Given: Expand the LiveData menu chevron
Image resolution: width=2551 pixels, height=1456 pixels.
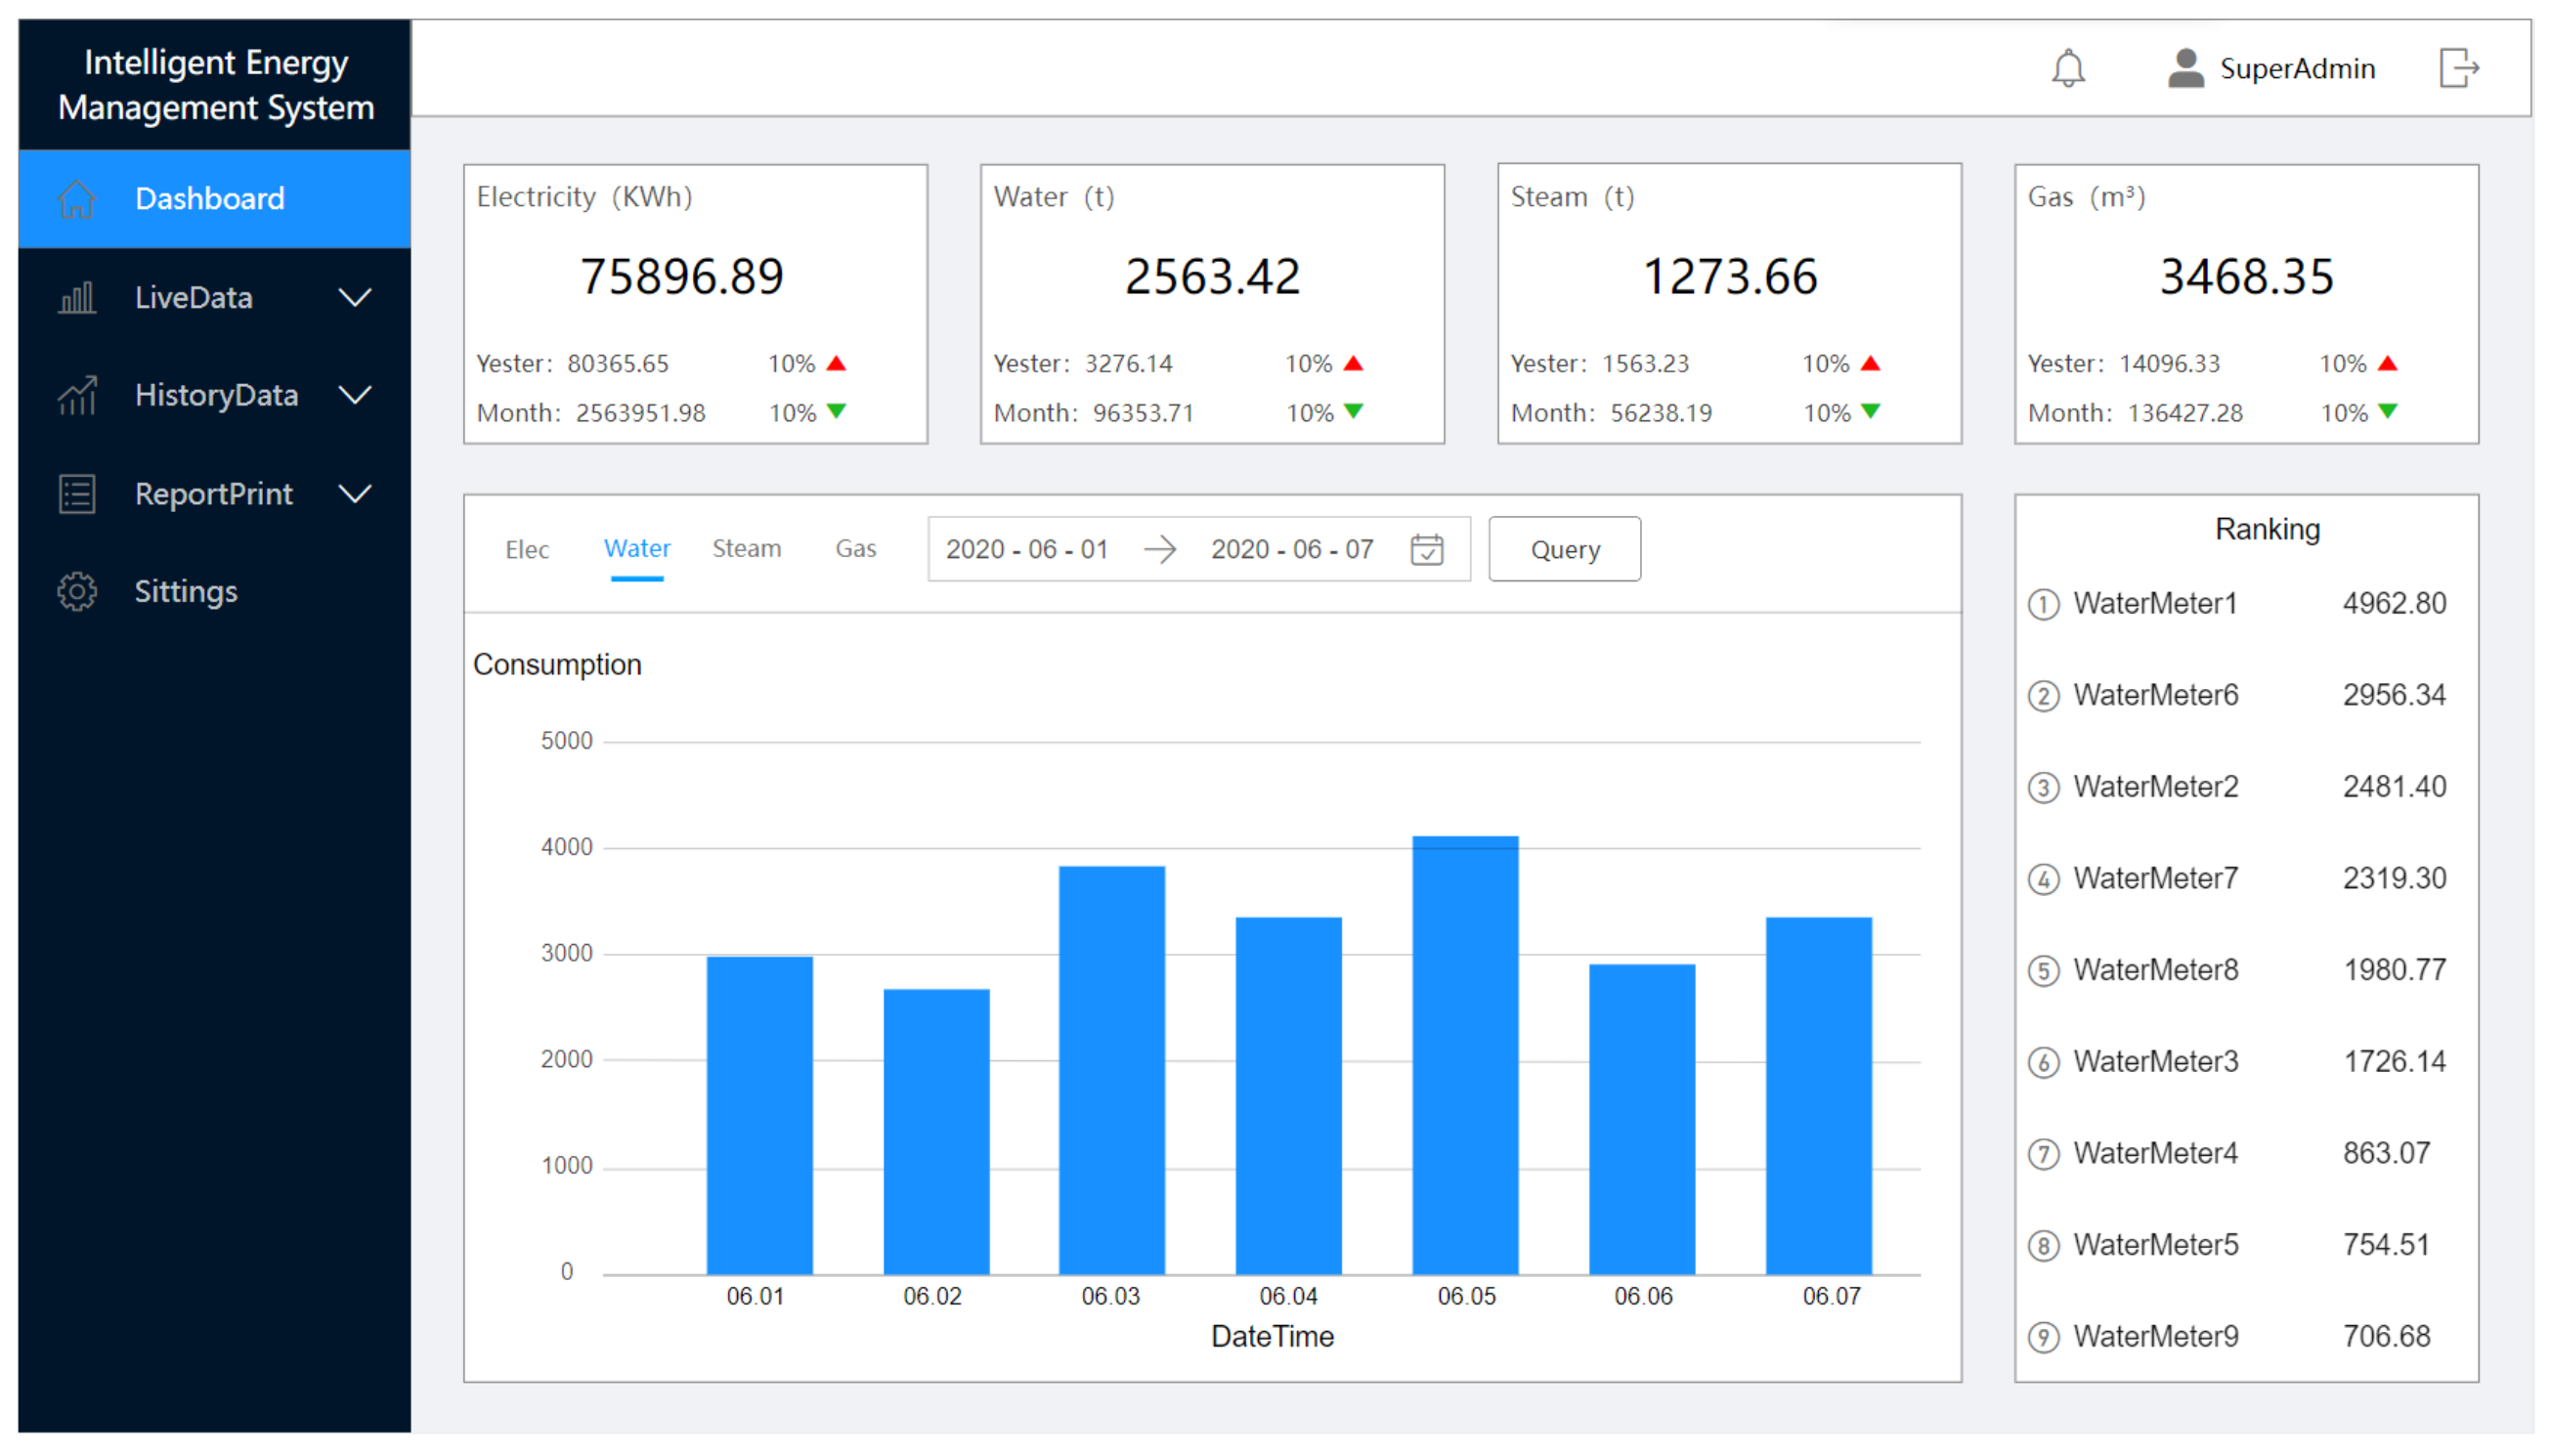Looking at the screenshot, I should pos(355,298).
